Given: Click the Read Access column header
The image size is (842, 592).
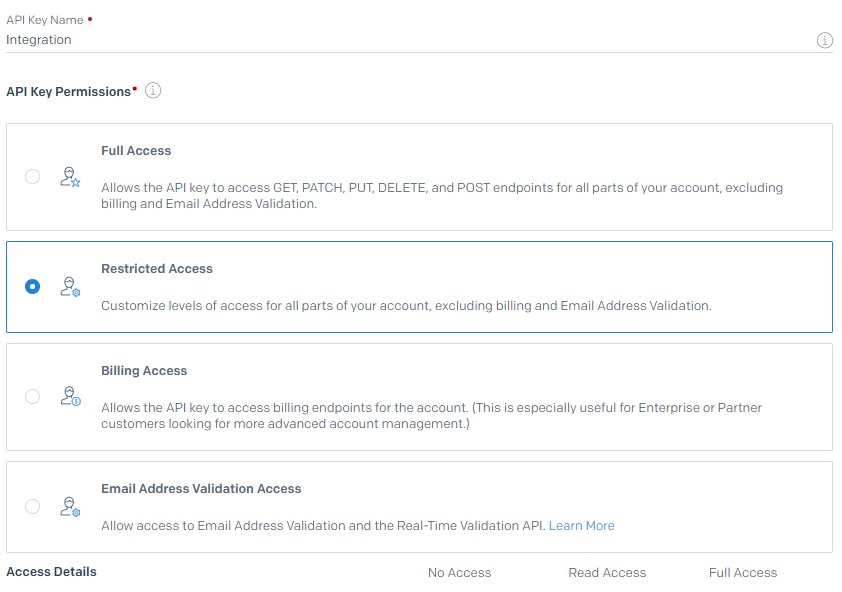Looking at the screenshot, I should [x=607, y=573].
